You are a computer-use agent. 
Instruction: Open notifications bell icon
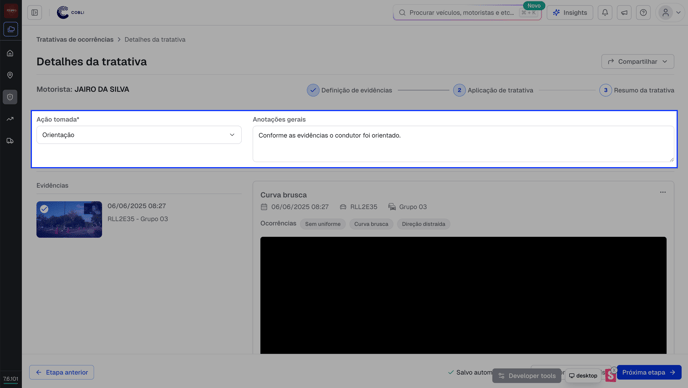pos(605,13)
